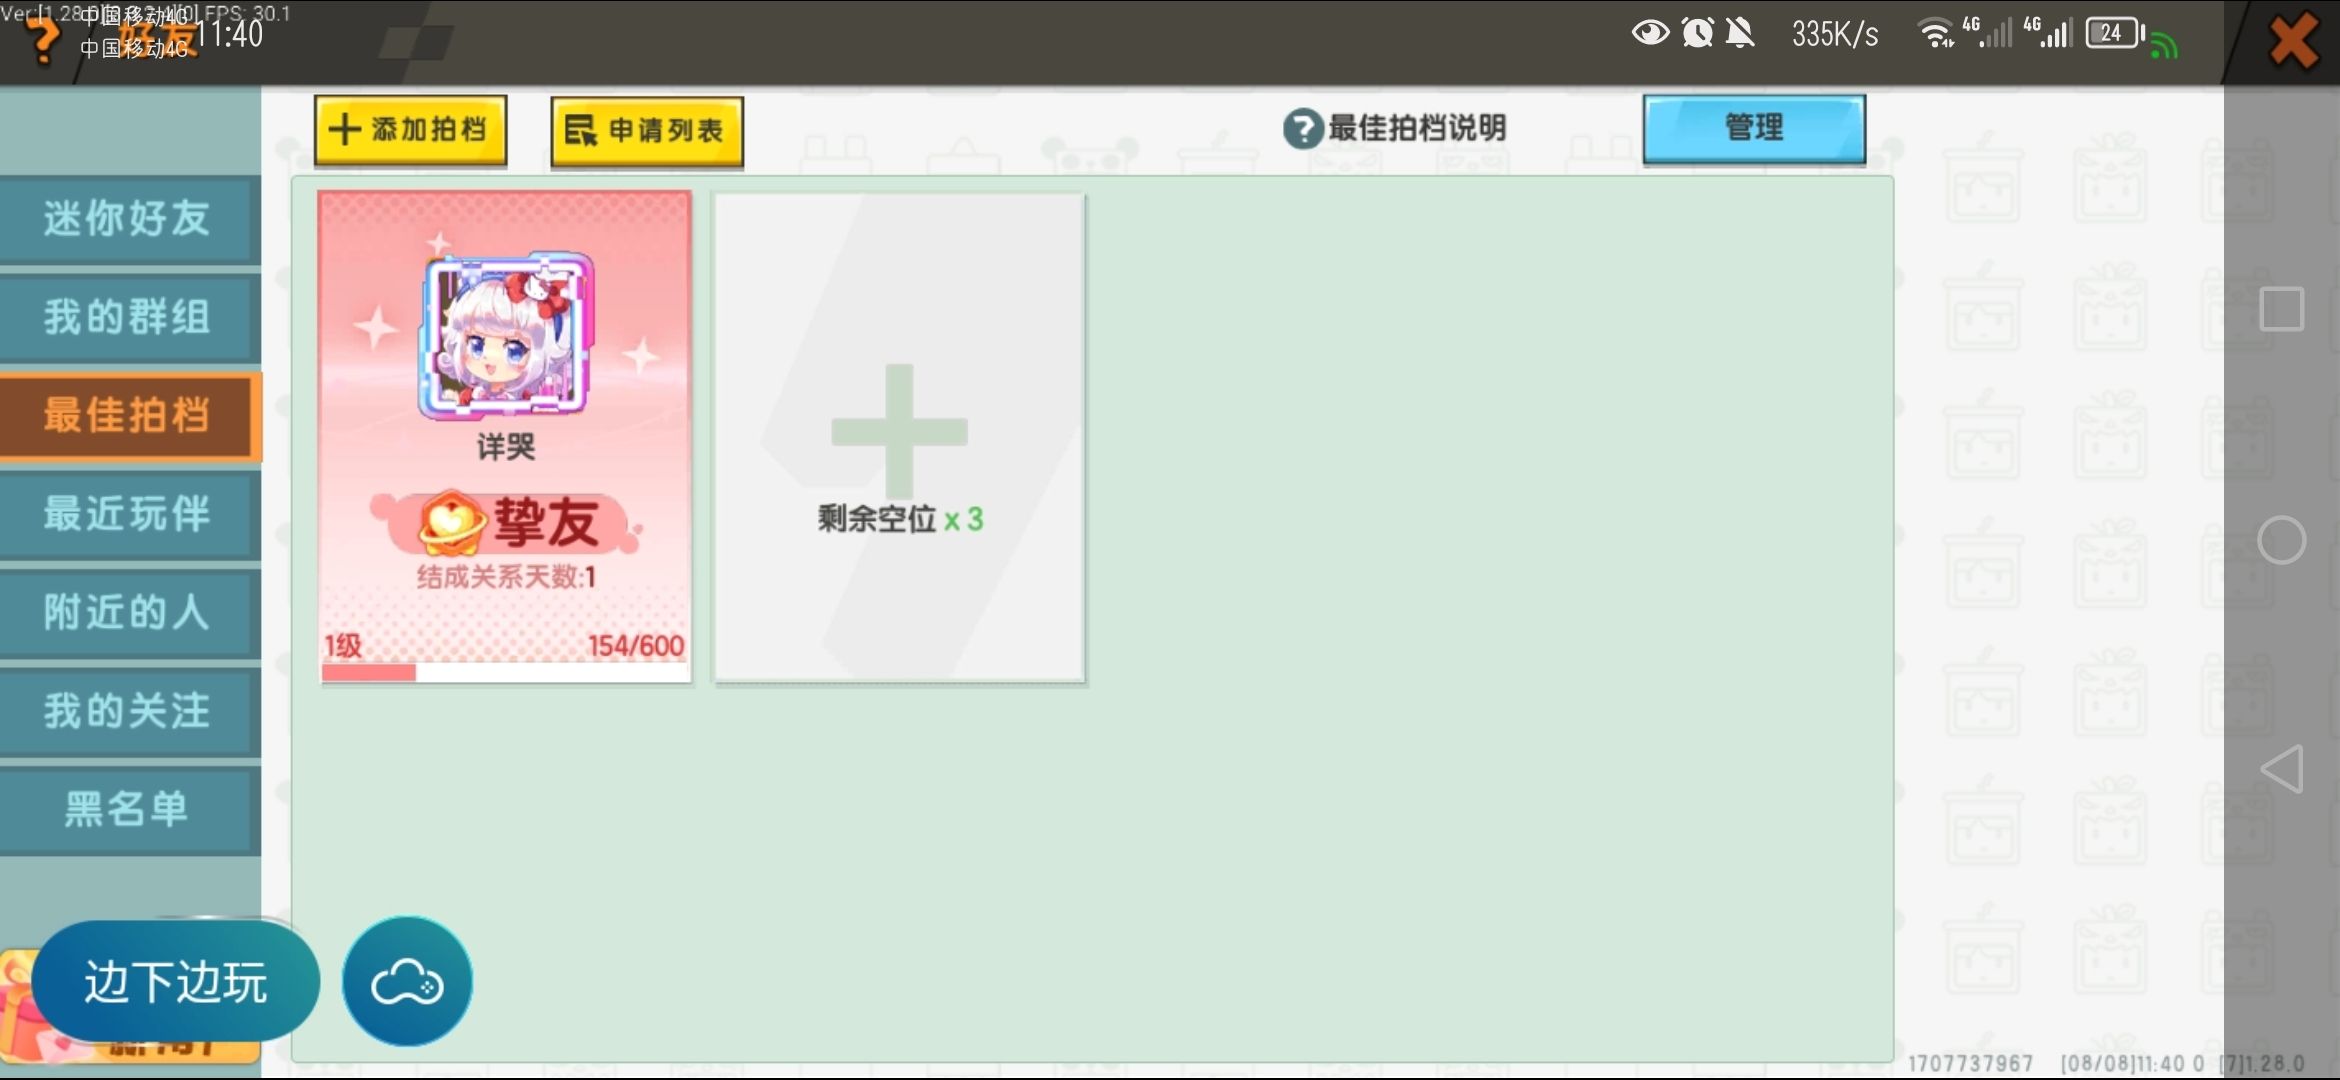Screen dimensions: 2340x1080
Task: Tap the 挚友 heart badge icon
Action: pos(451,522)
